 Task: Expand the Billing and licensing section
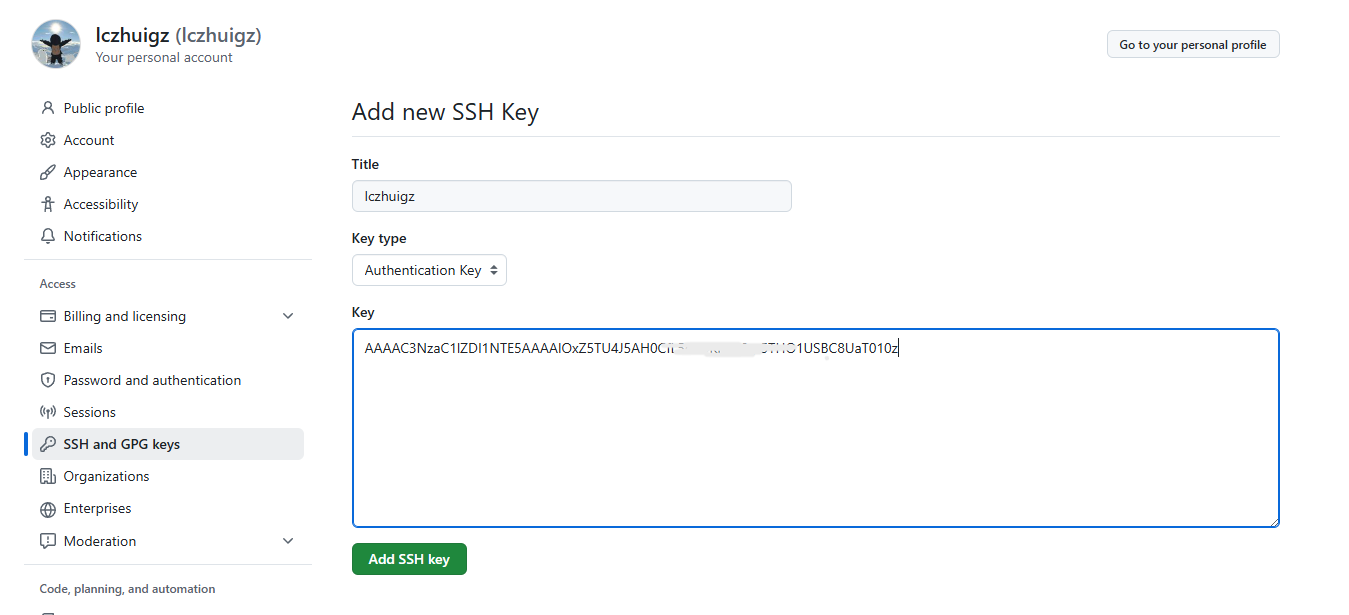[x=288, y=316]
